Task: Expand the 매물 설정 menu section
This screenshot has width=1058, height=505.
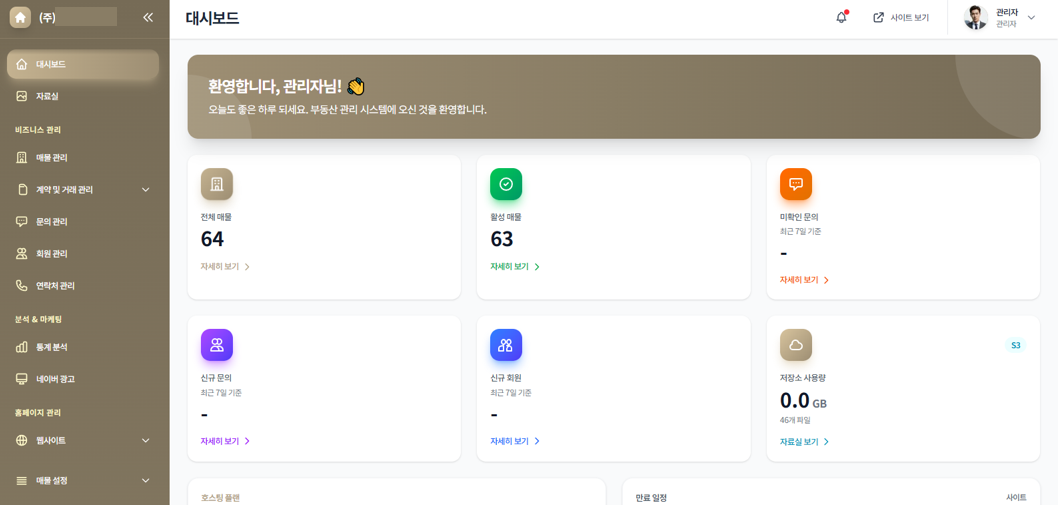Action: point(146,481)
